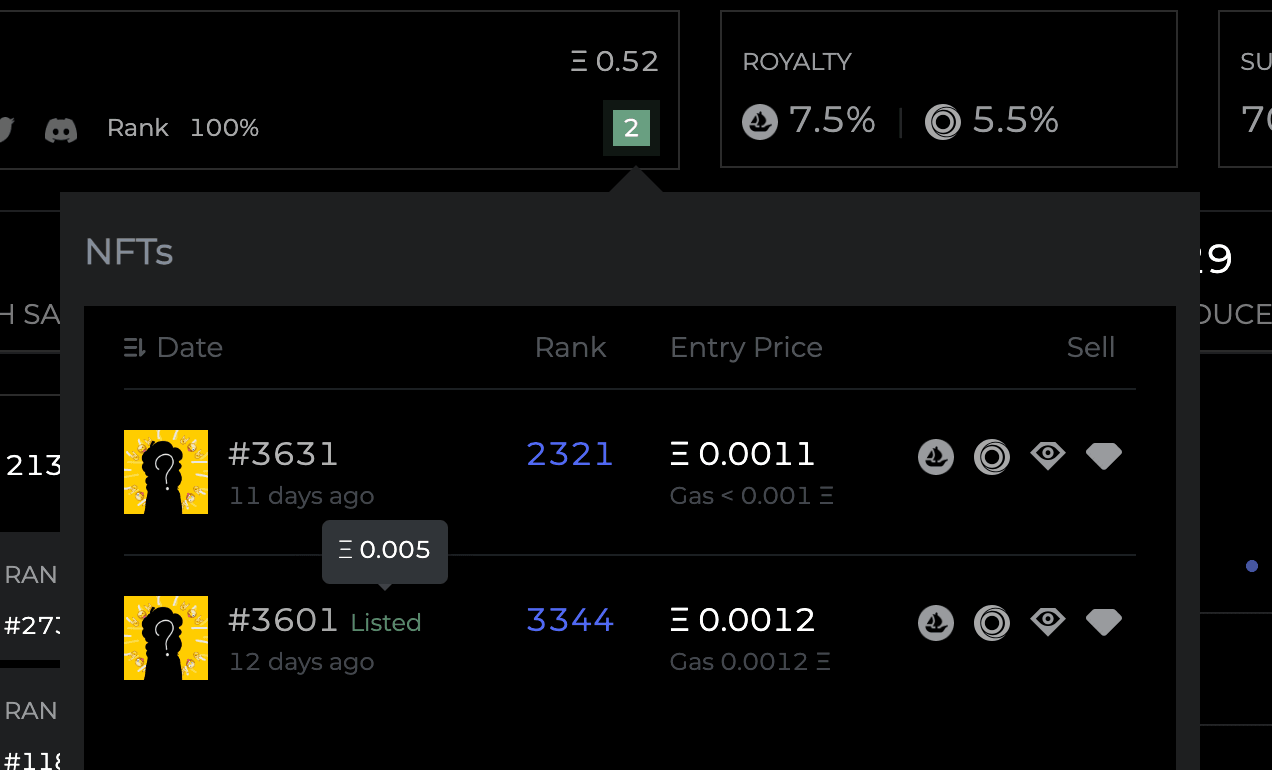This screenshot has height=770, width=1272.
Task: Toggle the green NFT count badge showing 2
Action: pos(631,128)
